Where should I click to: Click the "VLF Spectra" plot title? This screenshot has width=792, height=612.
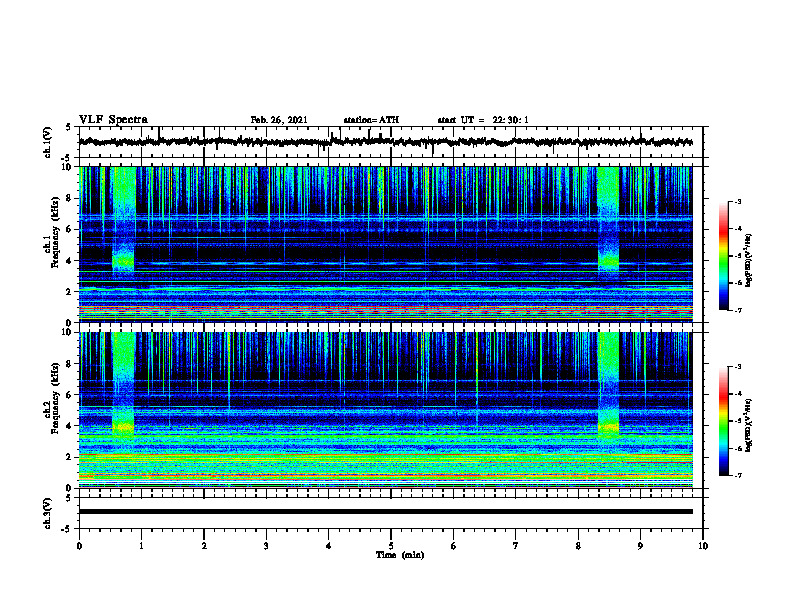tap(113, 120)
